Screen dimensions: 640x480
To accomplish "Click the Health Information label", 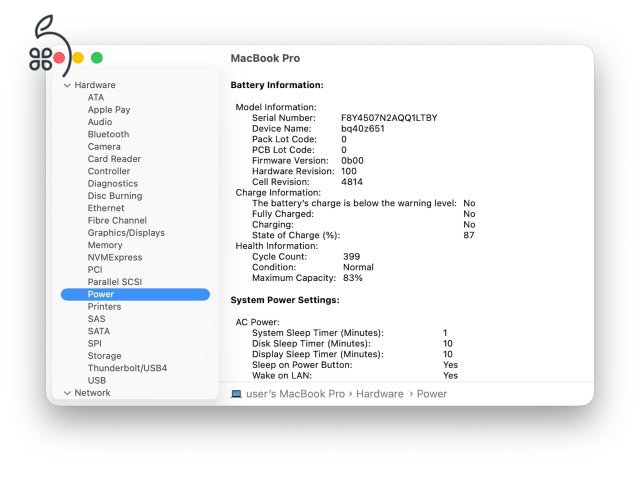I will (277, 246).
